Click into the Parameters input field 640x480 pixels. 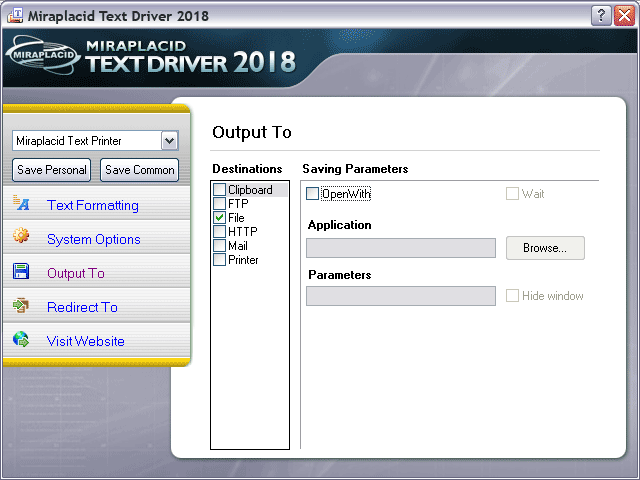point(401,296)
